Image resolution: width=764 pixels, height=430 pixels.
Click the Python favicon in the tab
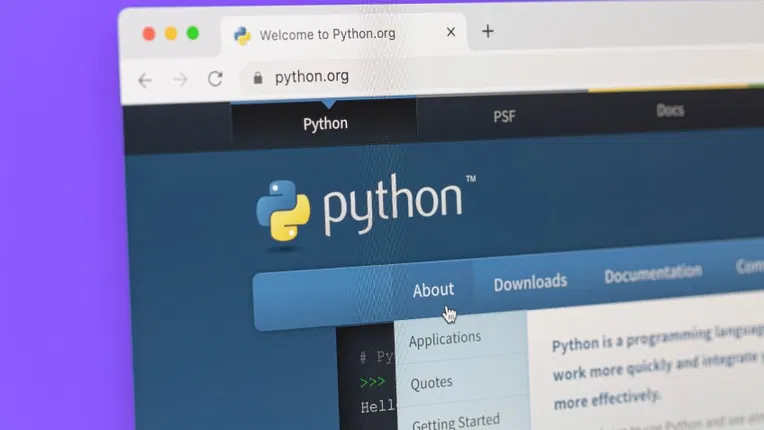point(242,35)
